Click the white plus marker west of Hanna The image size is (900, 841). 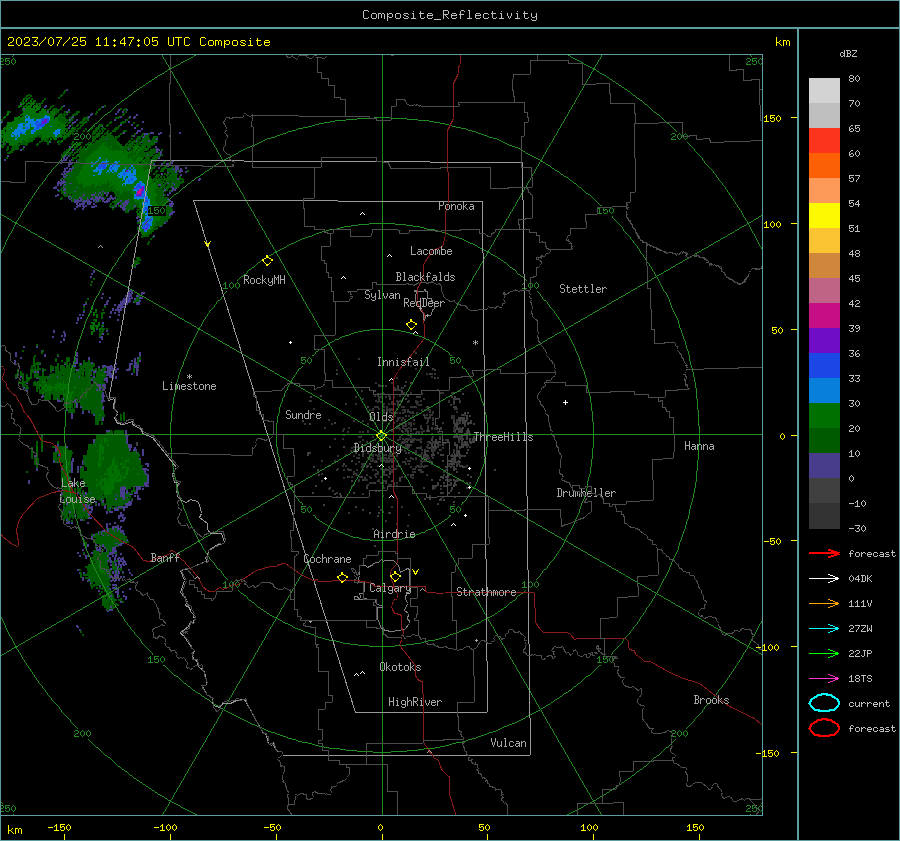point(565,402)
